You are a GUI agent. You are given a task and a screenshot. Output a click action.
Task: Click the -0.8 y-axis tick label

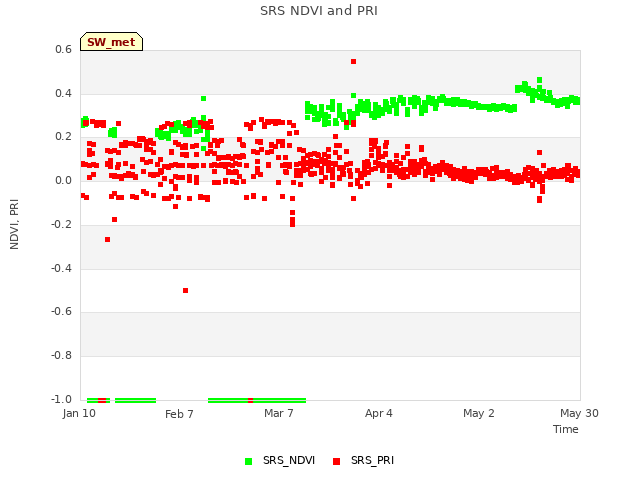[x=61, y=356]
